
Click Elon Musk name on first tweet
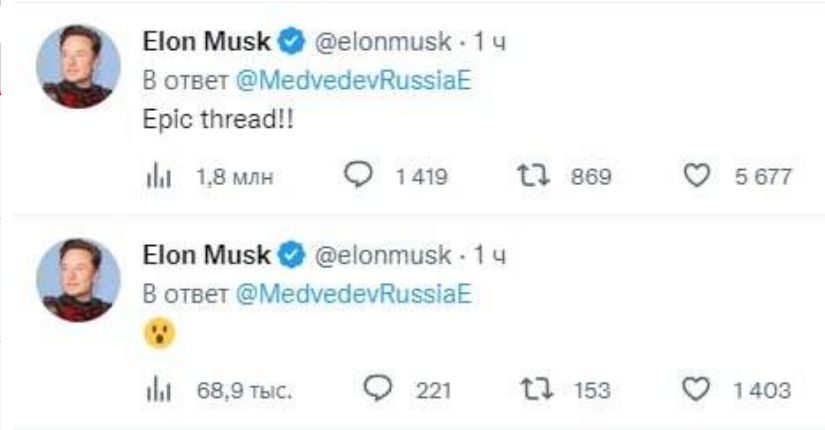tap(207, 43)
